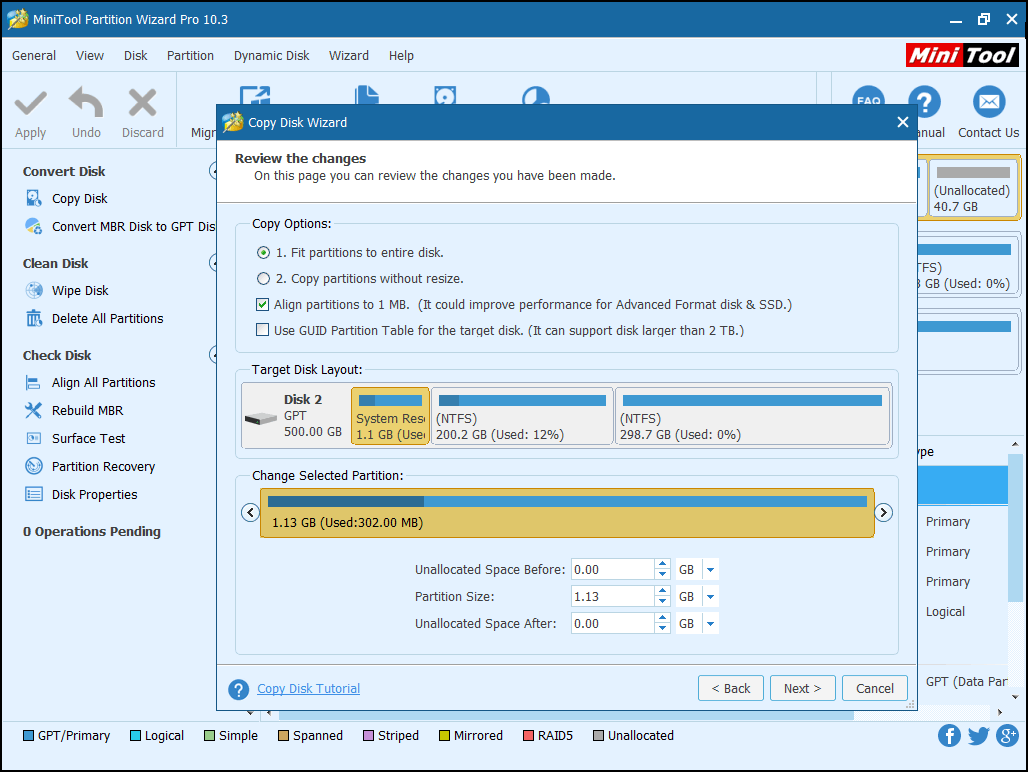Select Fit partitions to entire disk option

[264, 253]
